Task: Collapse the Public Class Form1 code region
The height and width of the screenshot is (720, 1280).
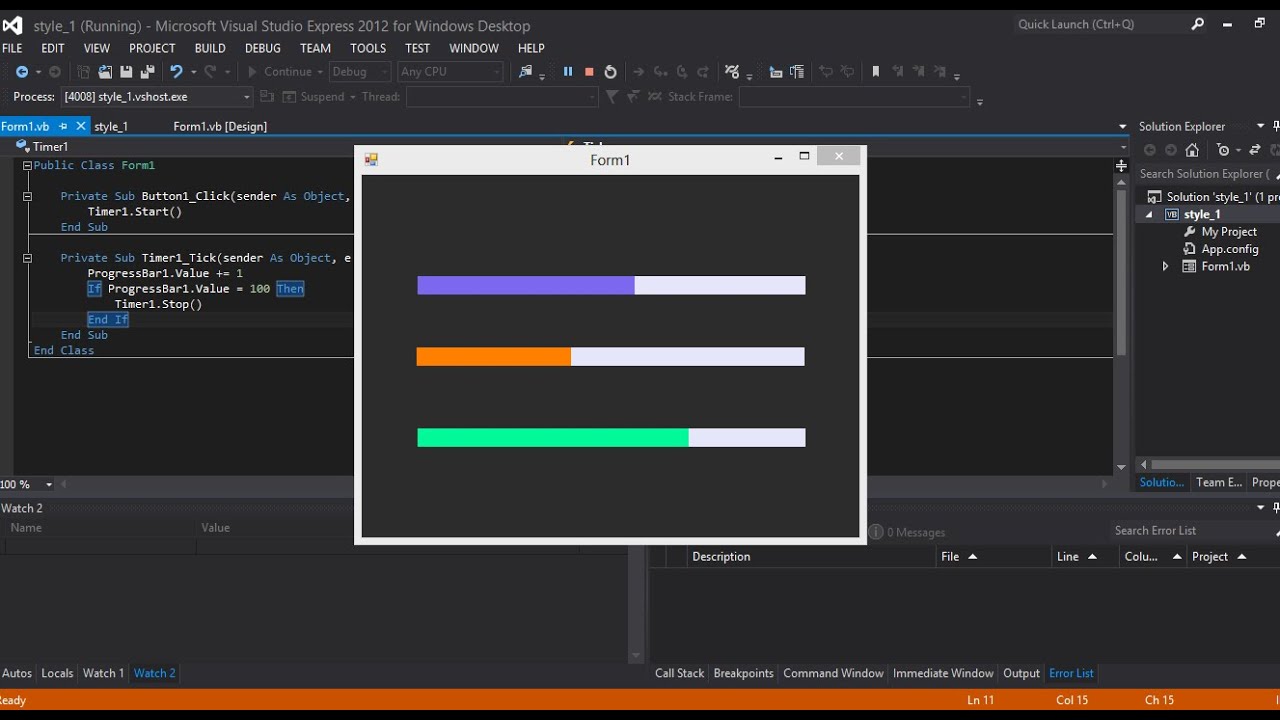Action: click(28, 166)
